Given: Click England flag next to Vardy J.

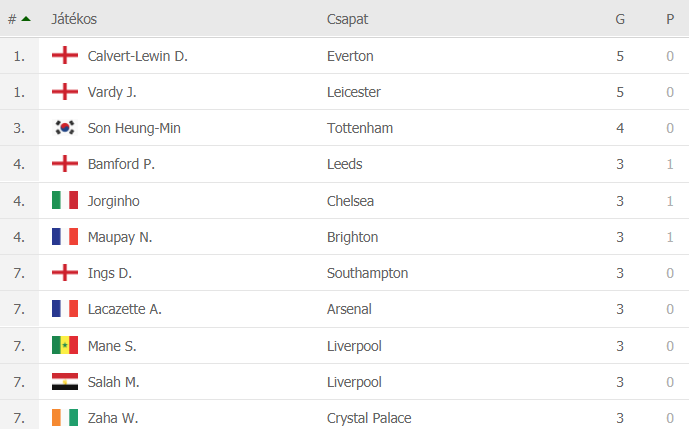Looking at the screenshot, I should (x=65, y=91).
